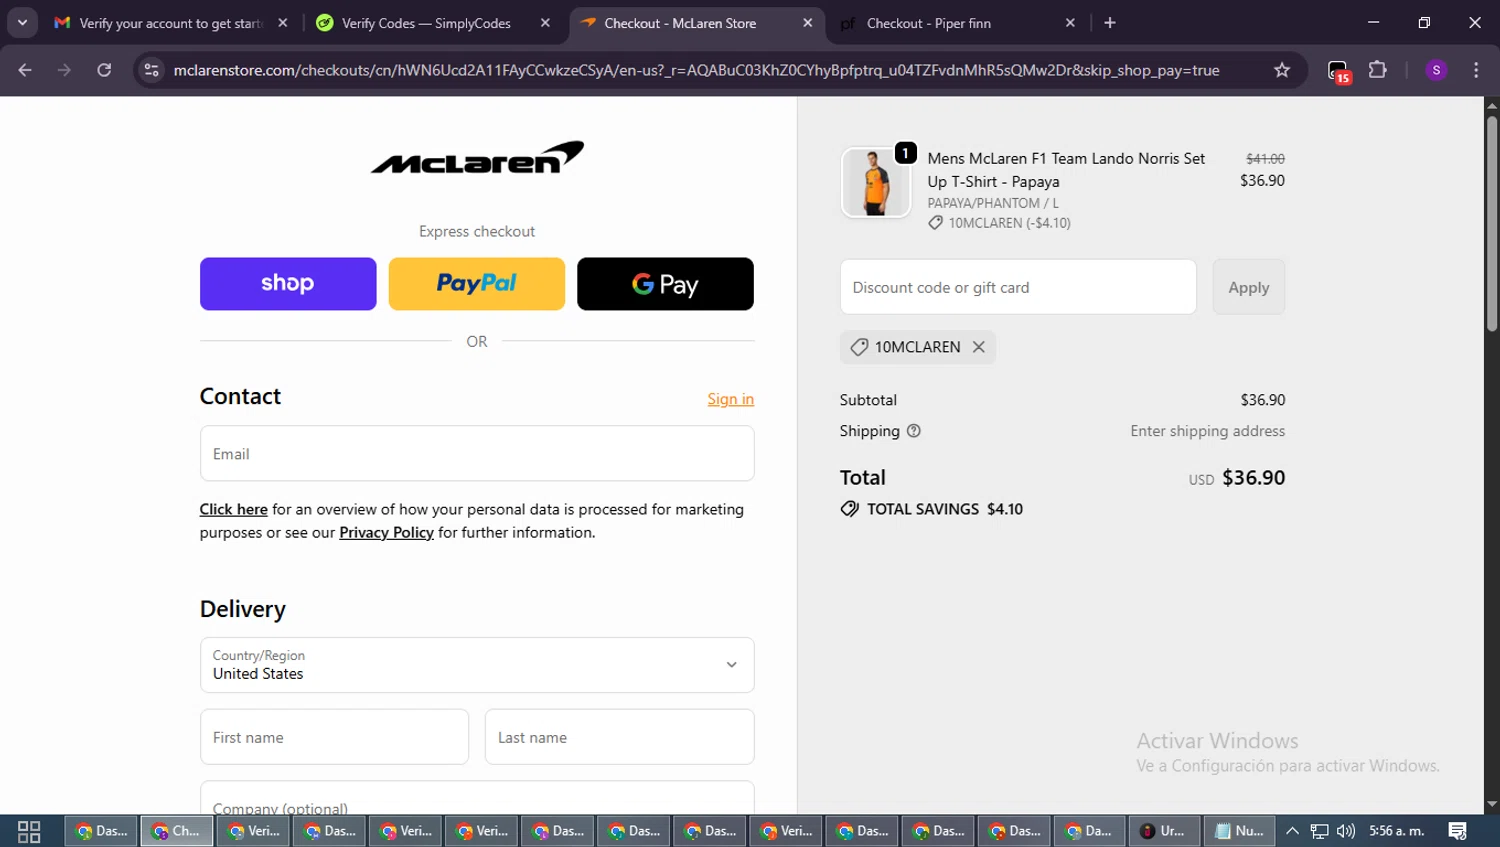Click the Subtotal label
The height and width of the screenshot is (847, 1500).
point(868,400)
